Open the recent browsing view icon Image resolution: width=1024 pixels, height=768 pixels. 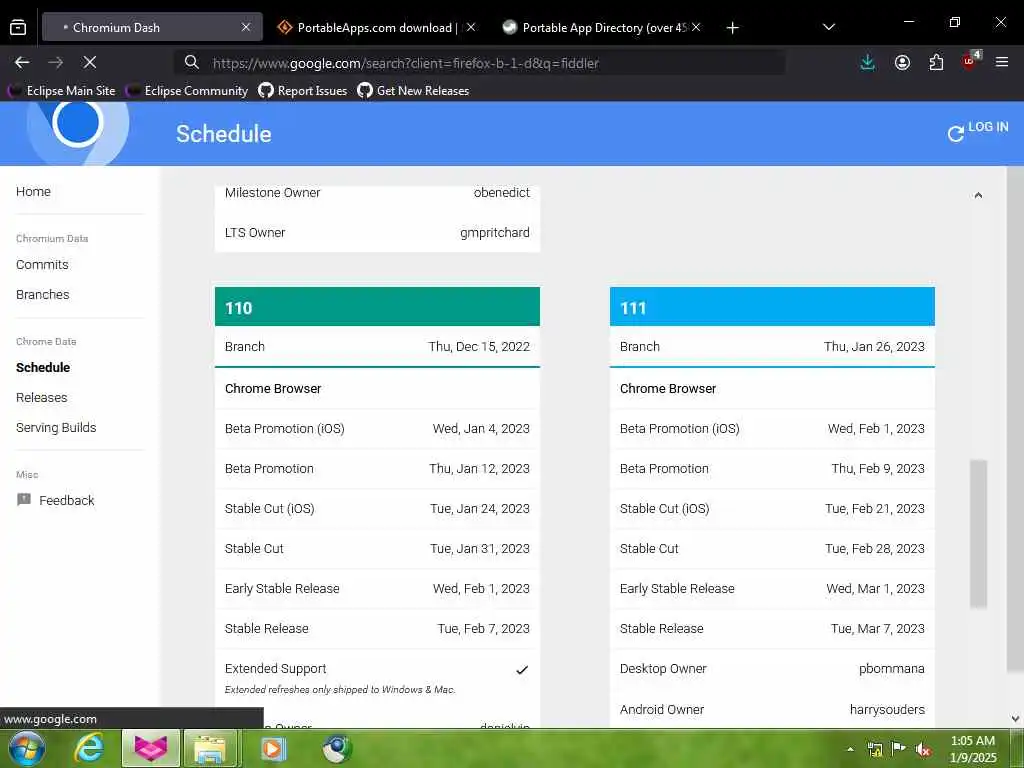point(18,27)
